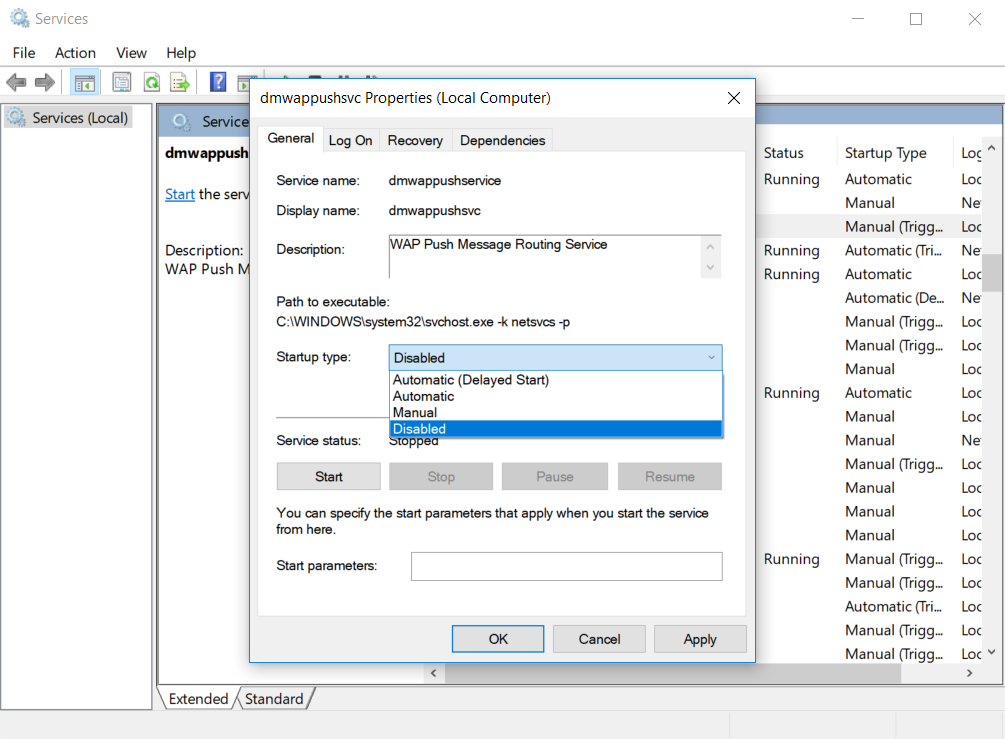Screen dimensions: 1005x739
Task: Switch to the Recovery tab
Action: pyautogui.click(x=415, y=140)
